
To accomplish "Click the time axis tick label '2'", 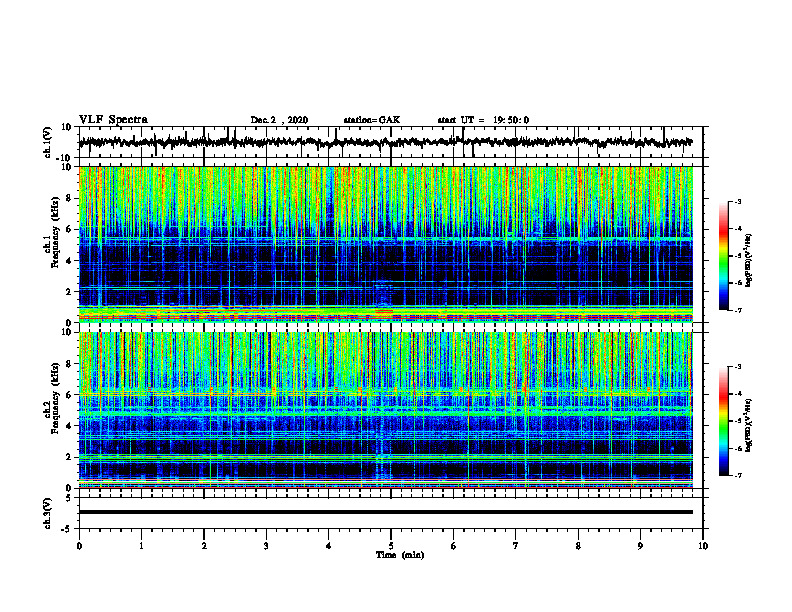I will pos(204,546).
